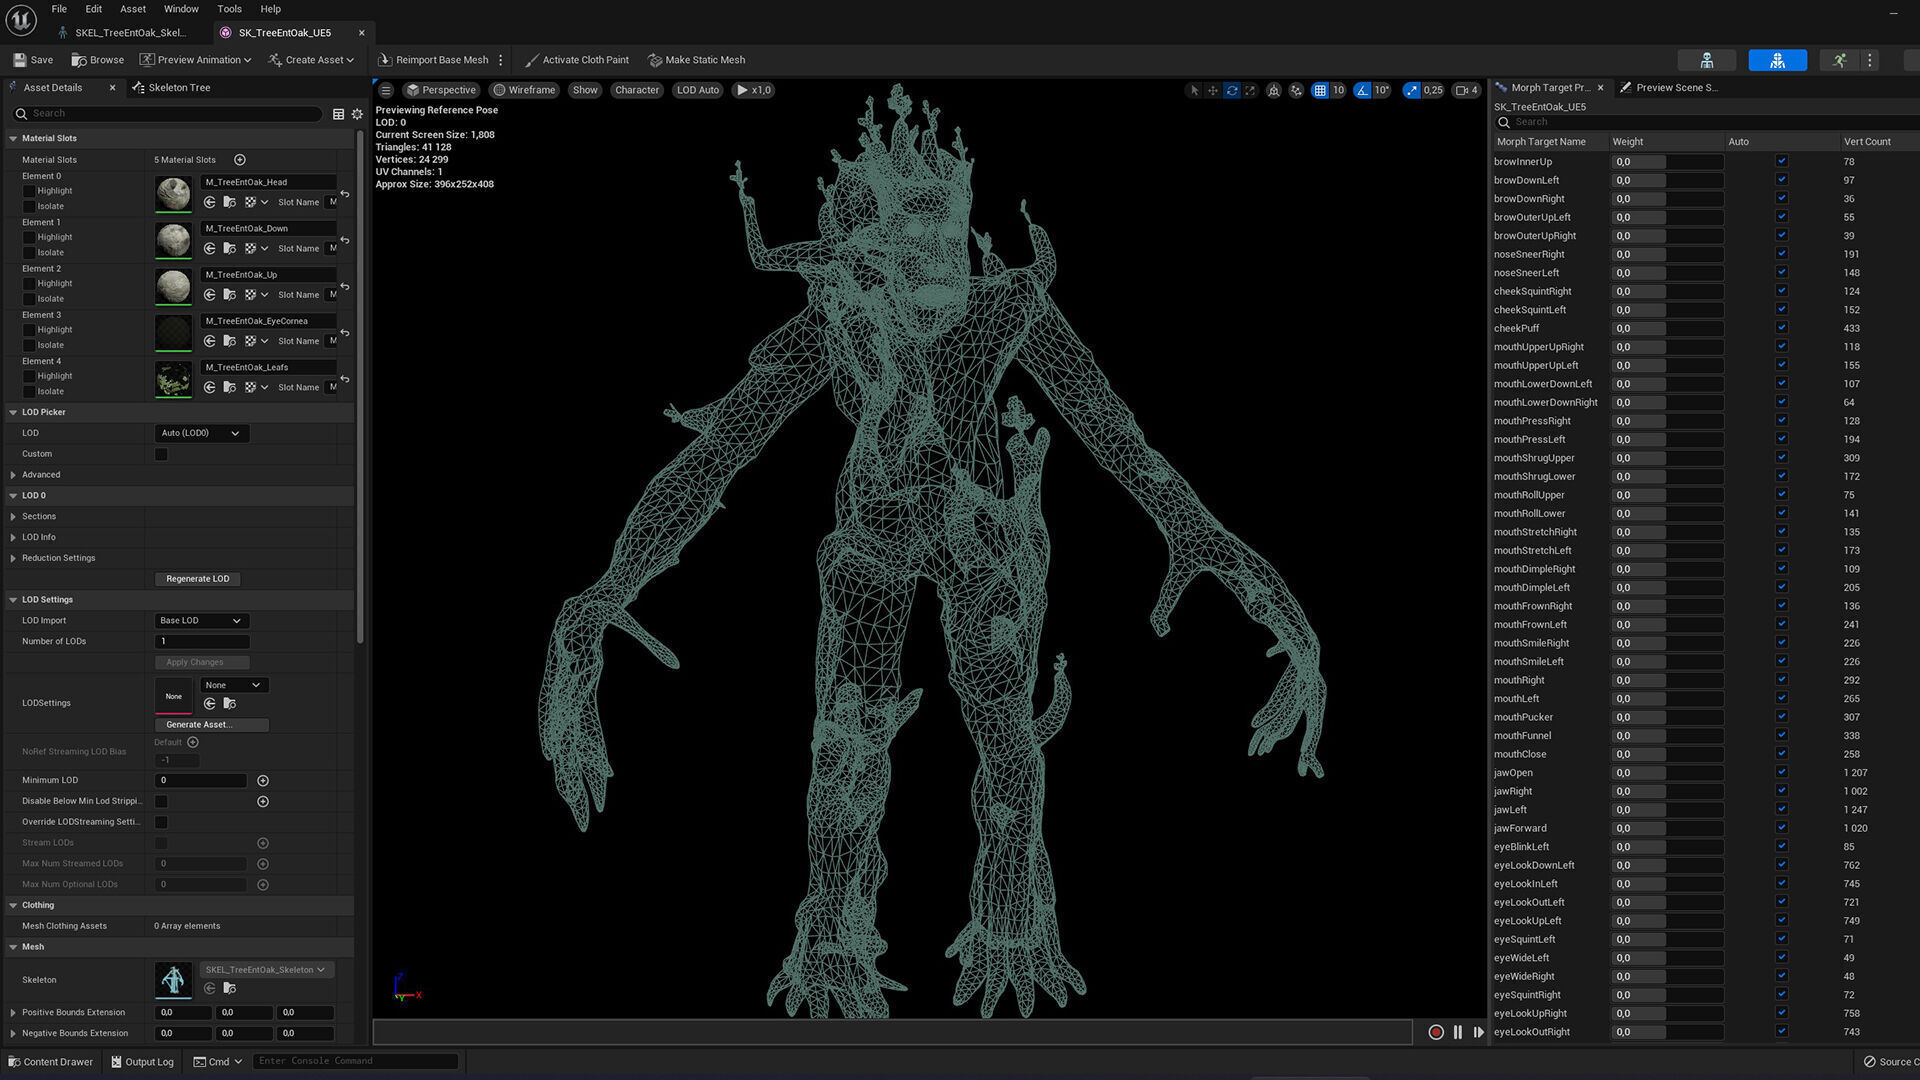Enable Highlight for Element 0

[x=29, y=191]
